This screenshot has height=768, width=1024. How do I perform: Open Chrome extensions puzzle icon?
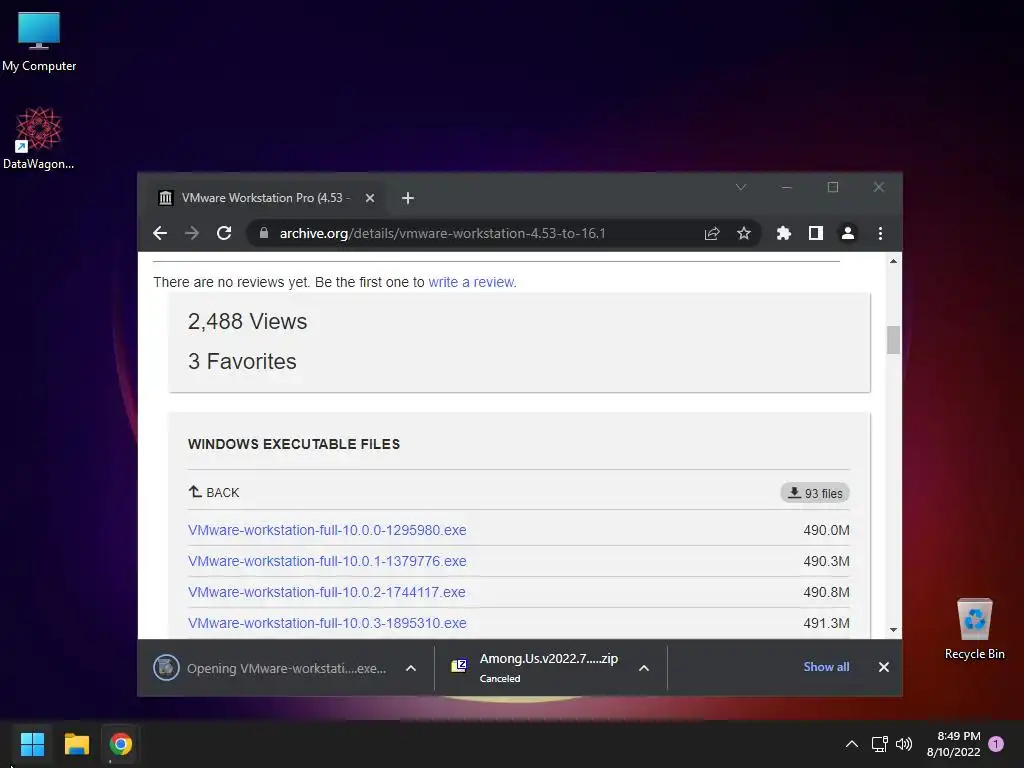tap(784, 233)
